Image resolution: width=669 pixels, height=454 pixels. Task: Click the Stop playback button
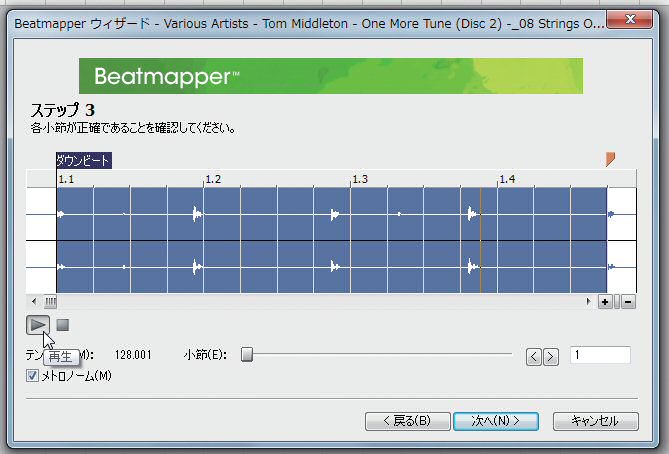(63, 325)
